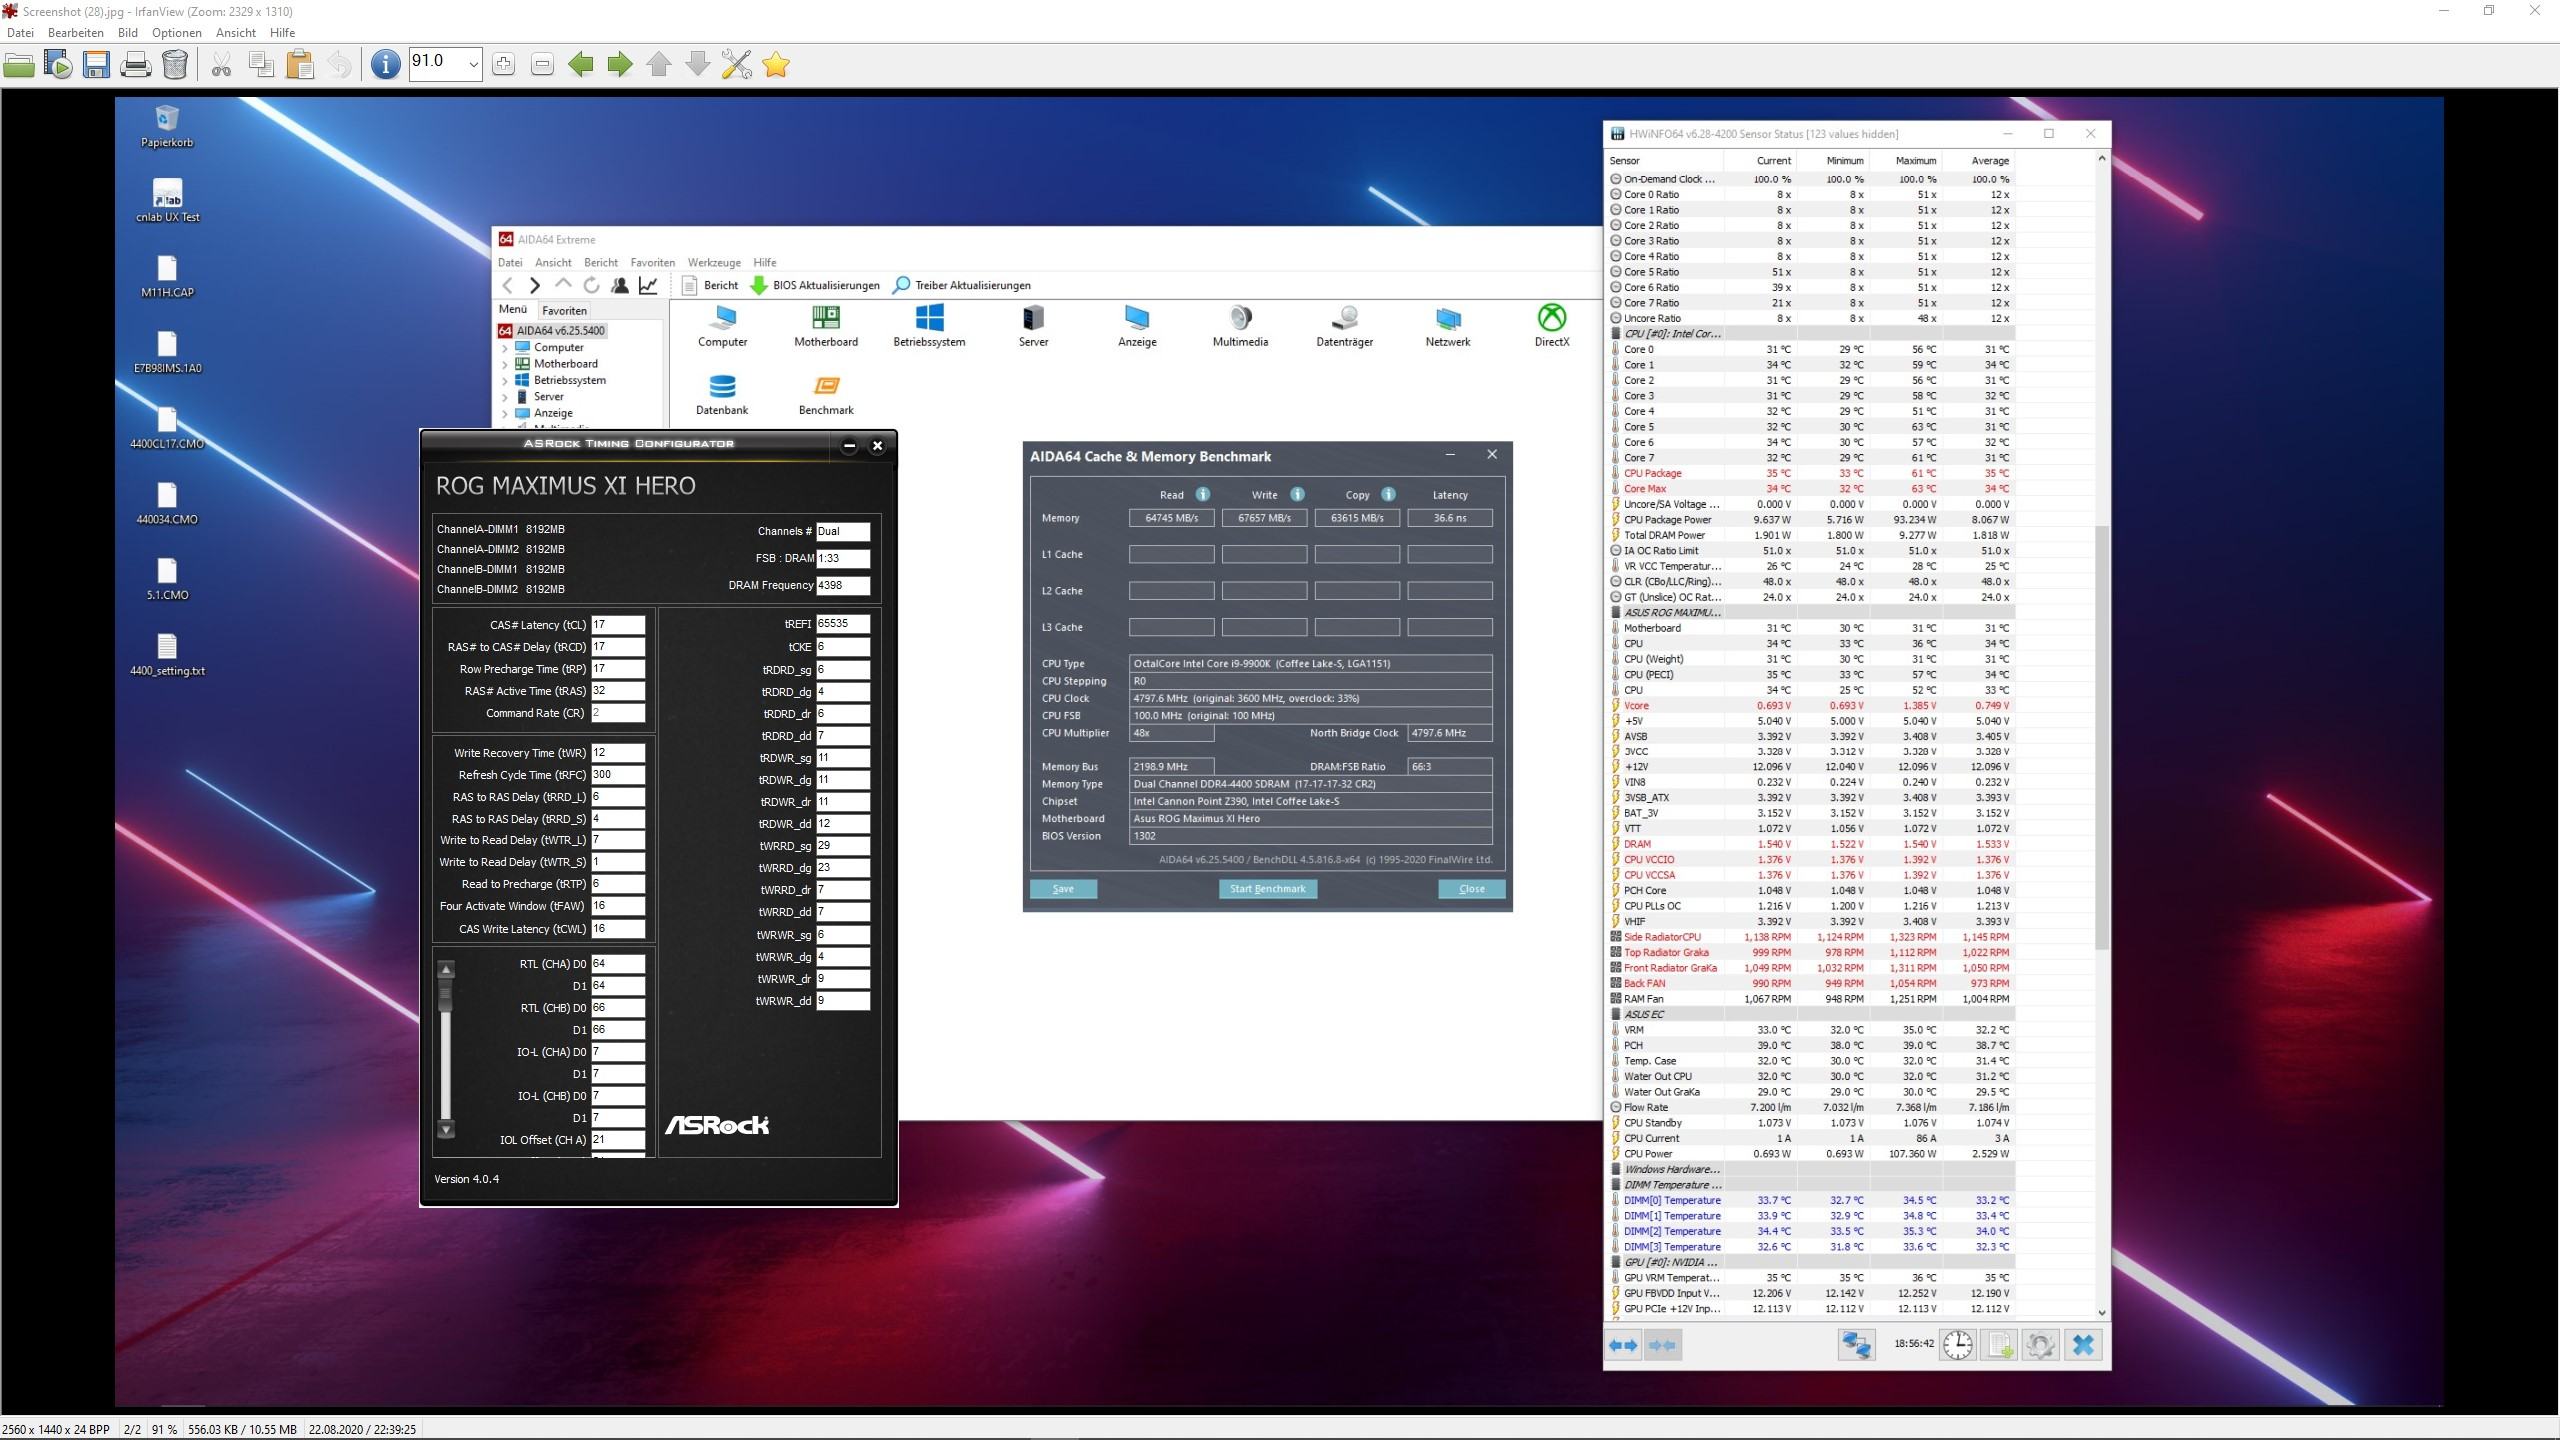Click Bericht button in the AIDA64 toolbar
Image resolution: width=2560 pixels, height=1440 pixels.
[x=710, y=285]
